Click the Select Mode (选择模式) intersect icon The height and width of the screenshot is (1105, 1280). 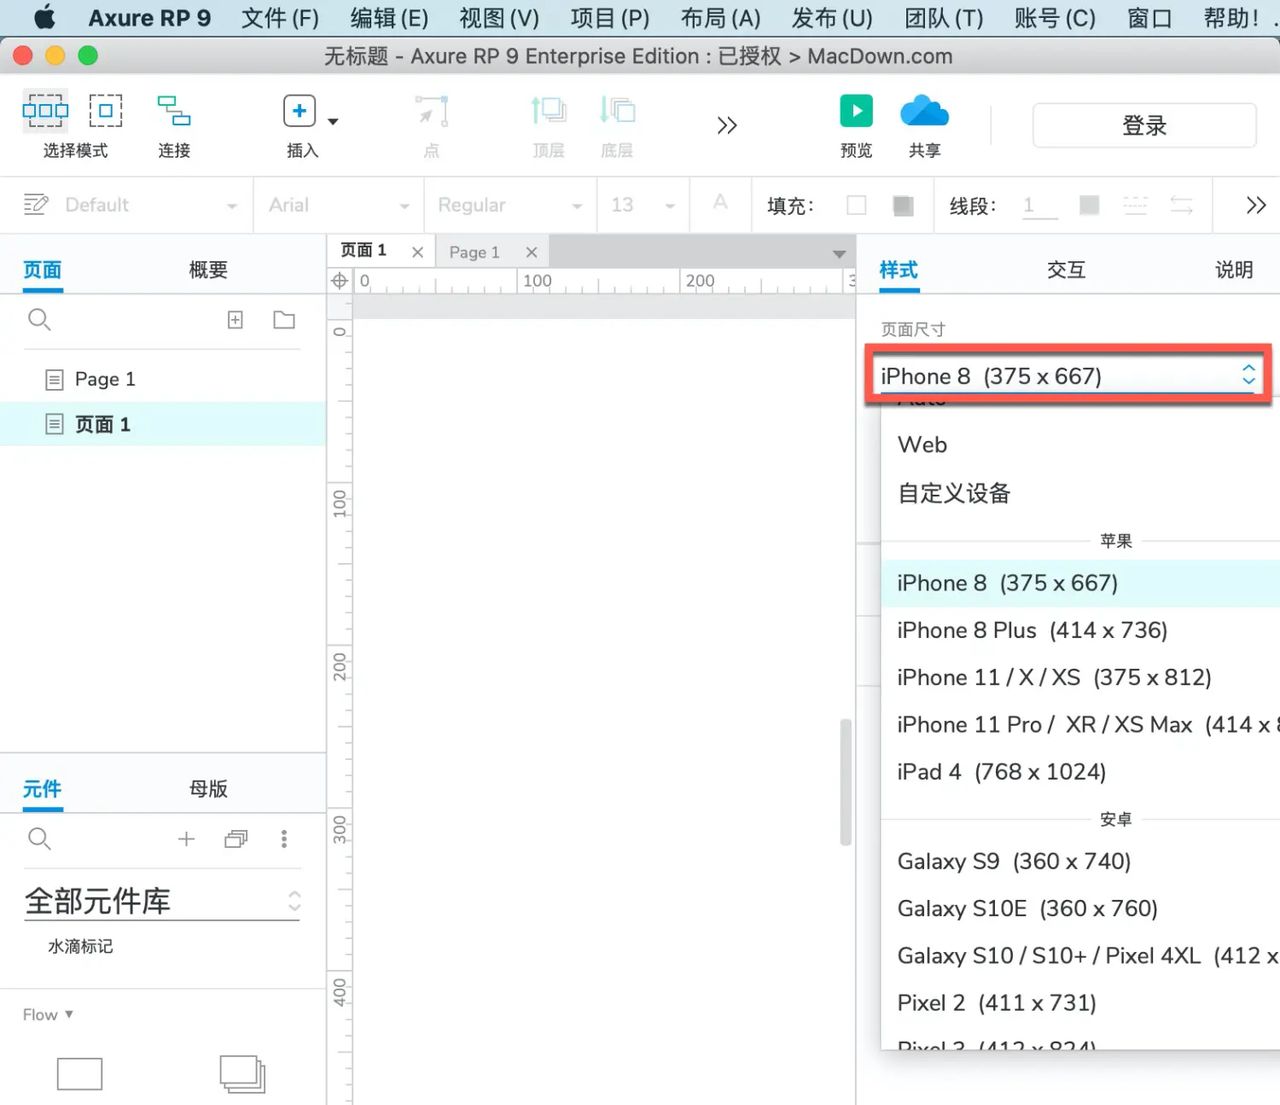pyautogui.click(x=46, y=110)
